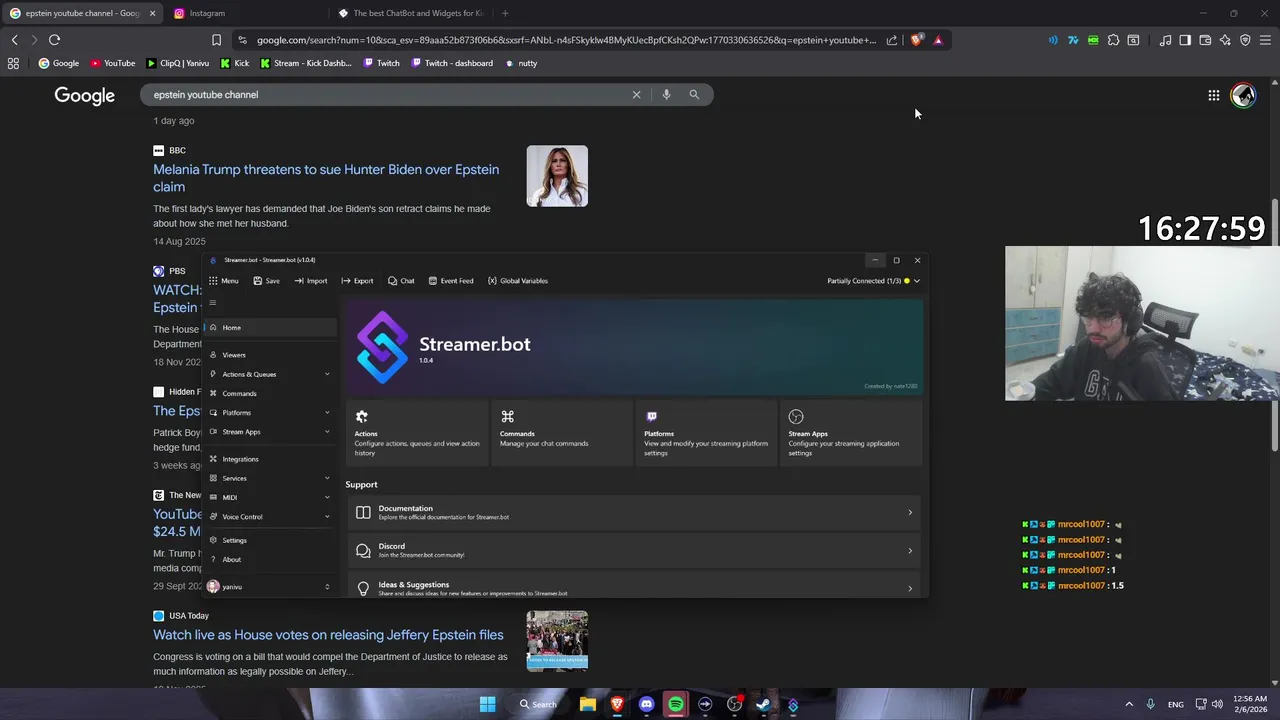Open Event Feed in Streamer.bot

[451, 281]
